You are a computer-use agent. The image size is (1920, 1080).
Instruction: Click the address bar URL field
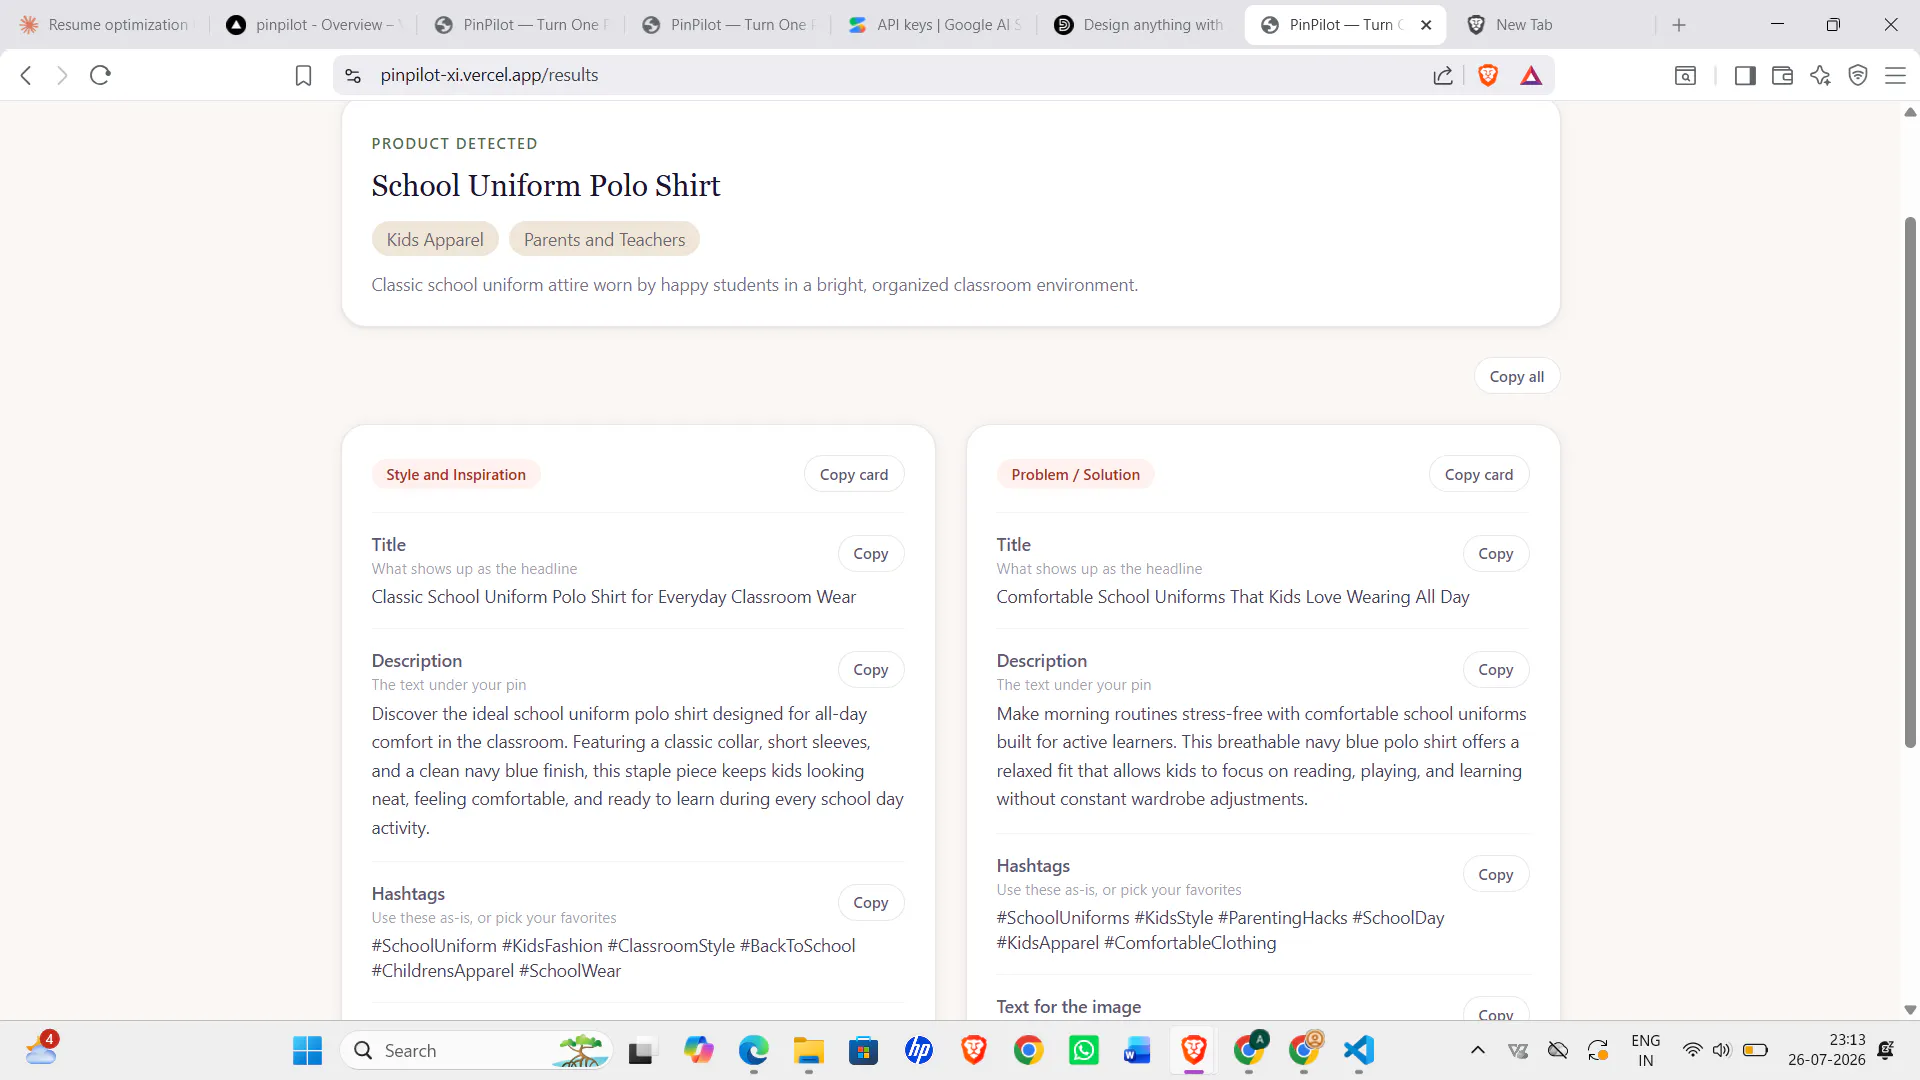(x=900, y=75)
